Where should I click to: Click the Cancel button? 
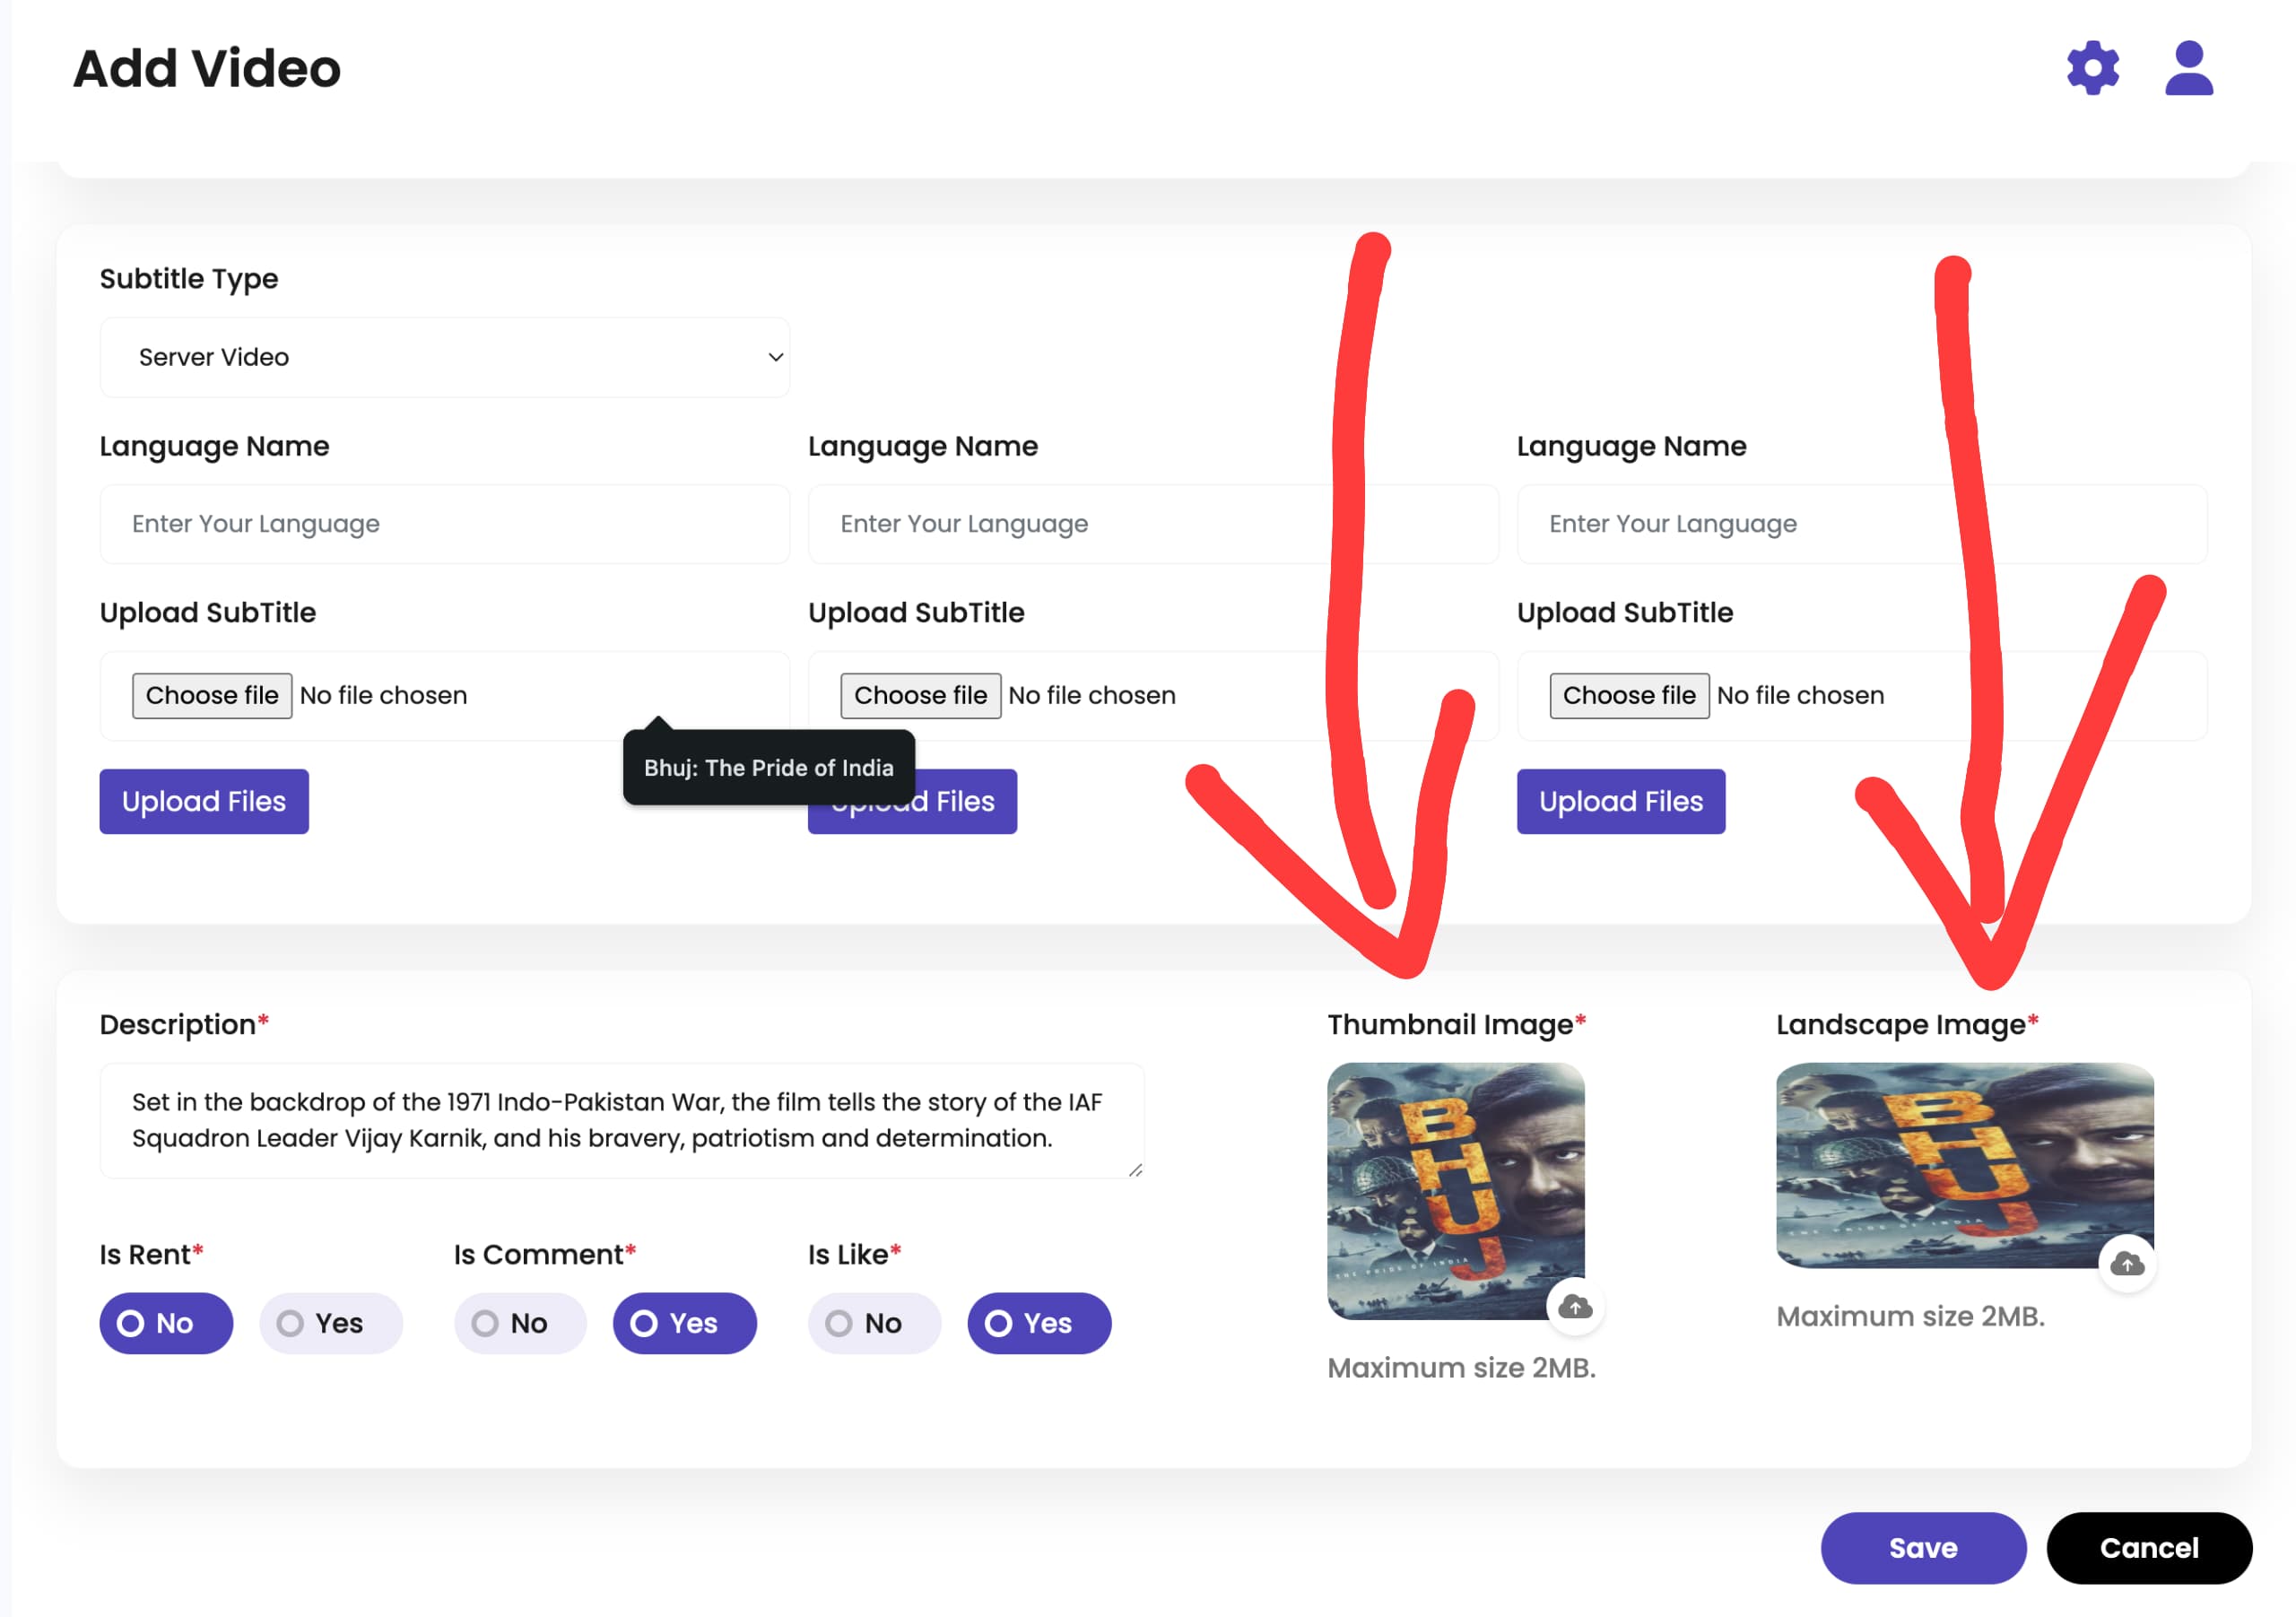click(x=2149, y=1547)
